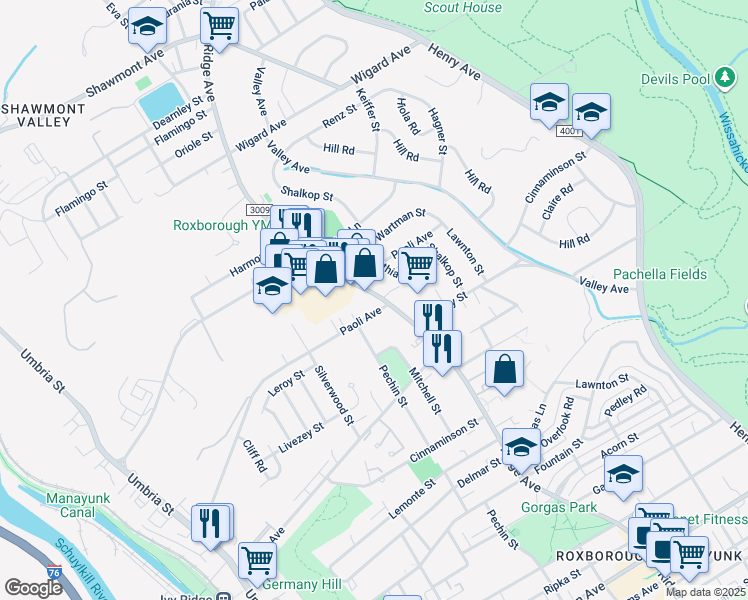This screenshot has height=600, width=748.
Task: Click the Scout House label
Action: coord(463,7)
